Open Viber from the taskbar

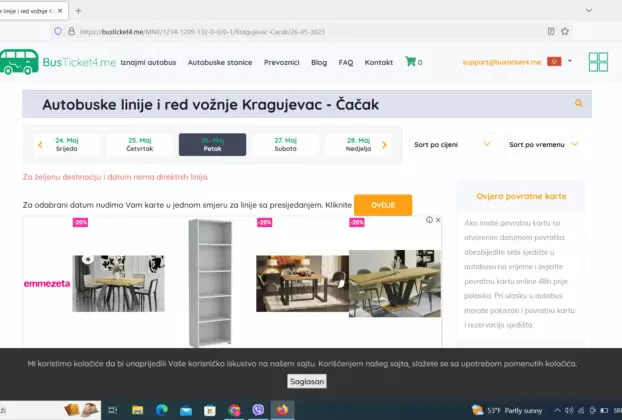pos(258,410)
